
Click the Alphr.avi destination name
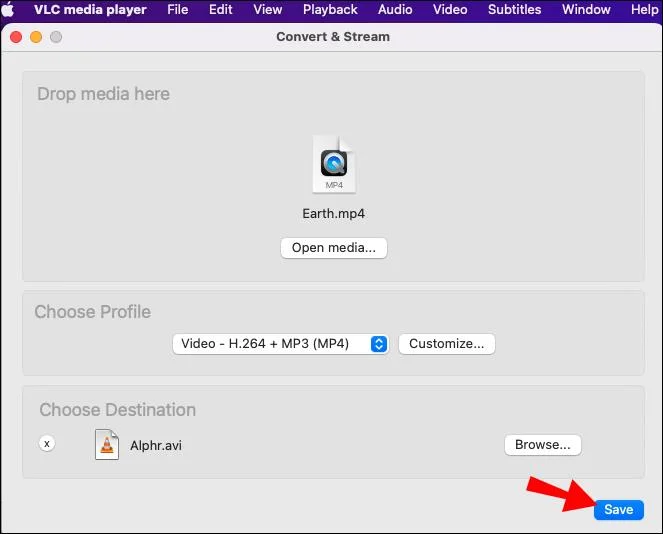[156, 445]
